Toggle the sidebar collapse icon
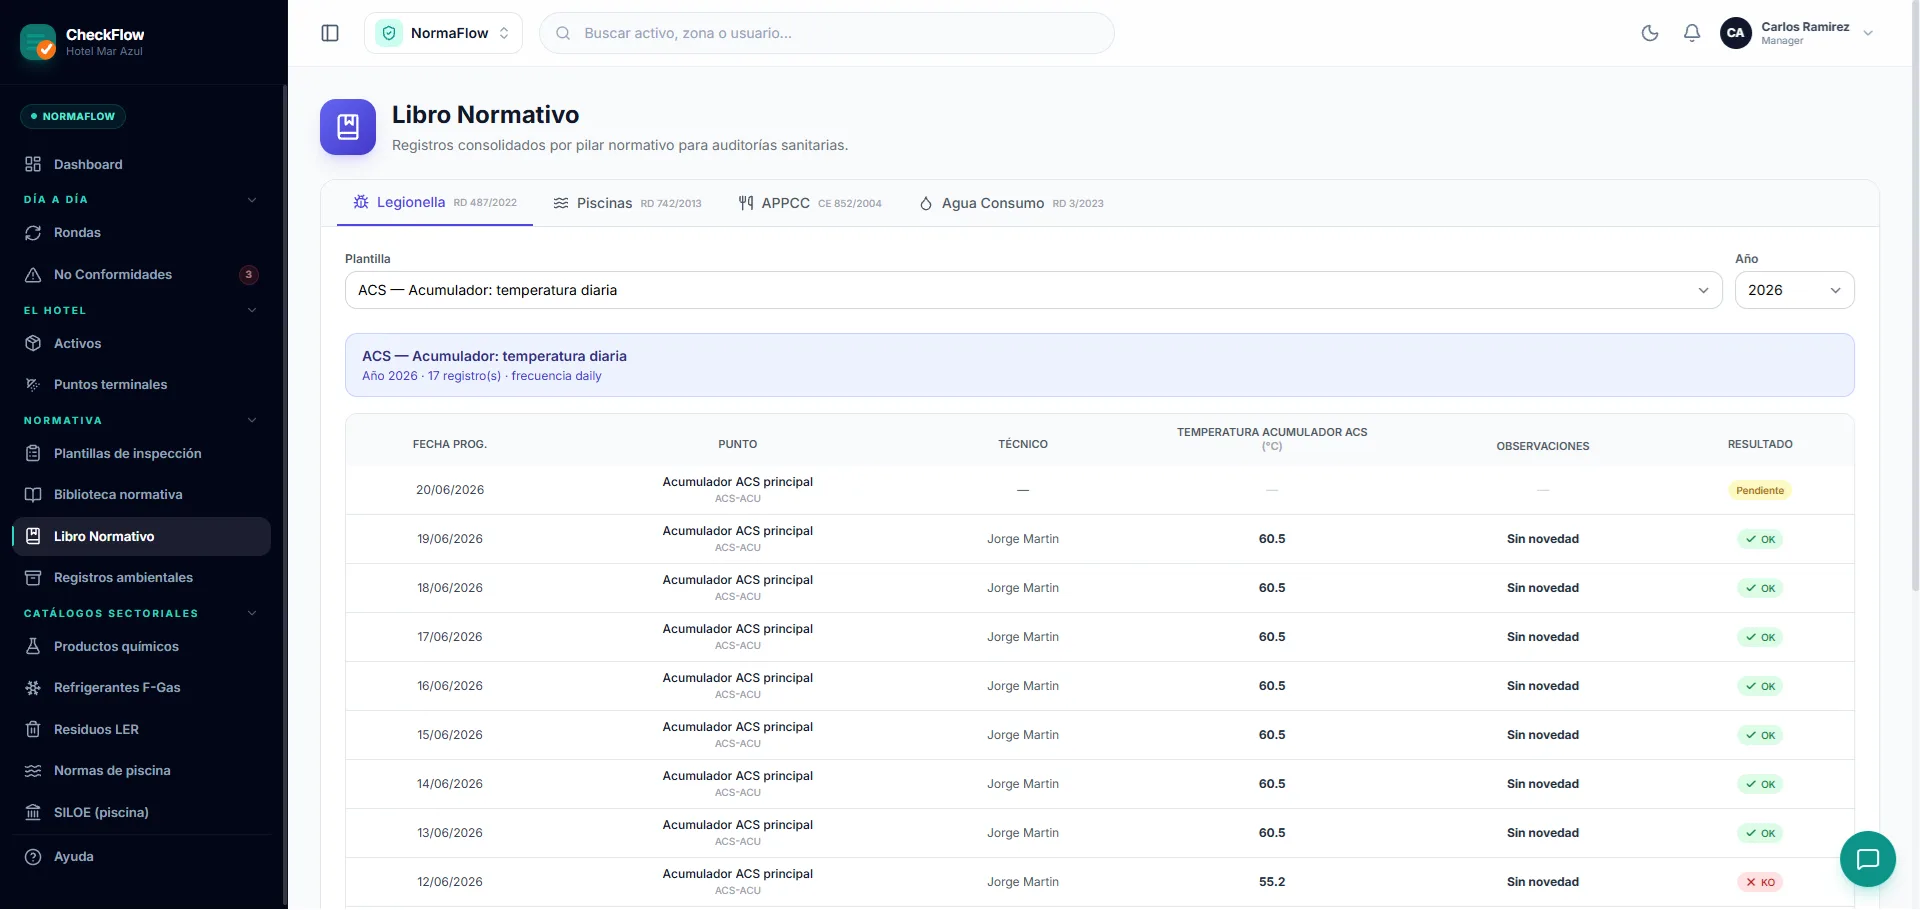 pyautogui.click(x=330, y=33)
